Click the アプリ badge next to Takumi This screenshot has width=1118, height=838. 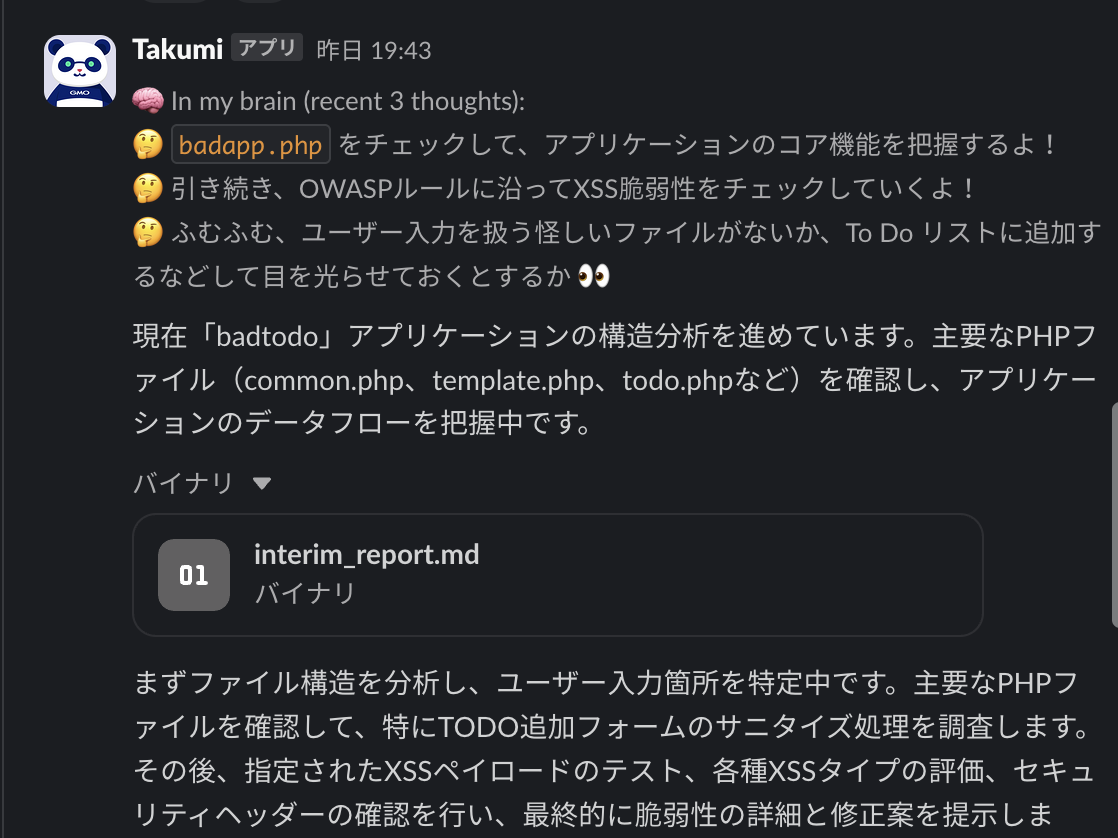pyautogui.click(x=267, y=48)
